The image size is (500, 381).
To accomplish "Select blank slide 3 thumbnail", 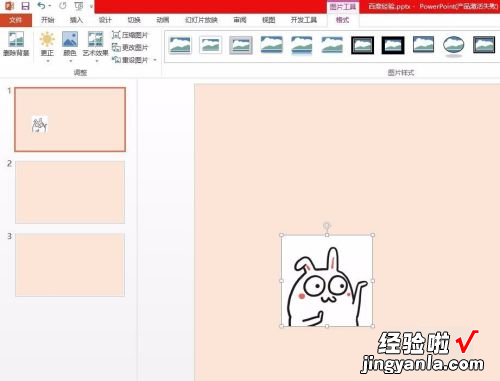I will pyautogui.click(x=70, y=265).
